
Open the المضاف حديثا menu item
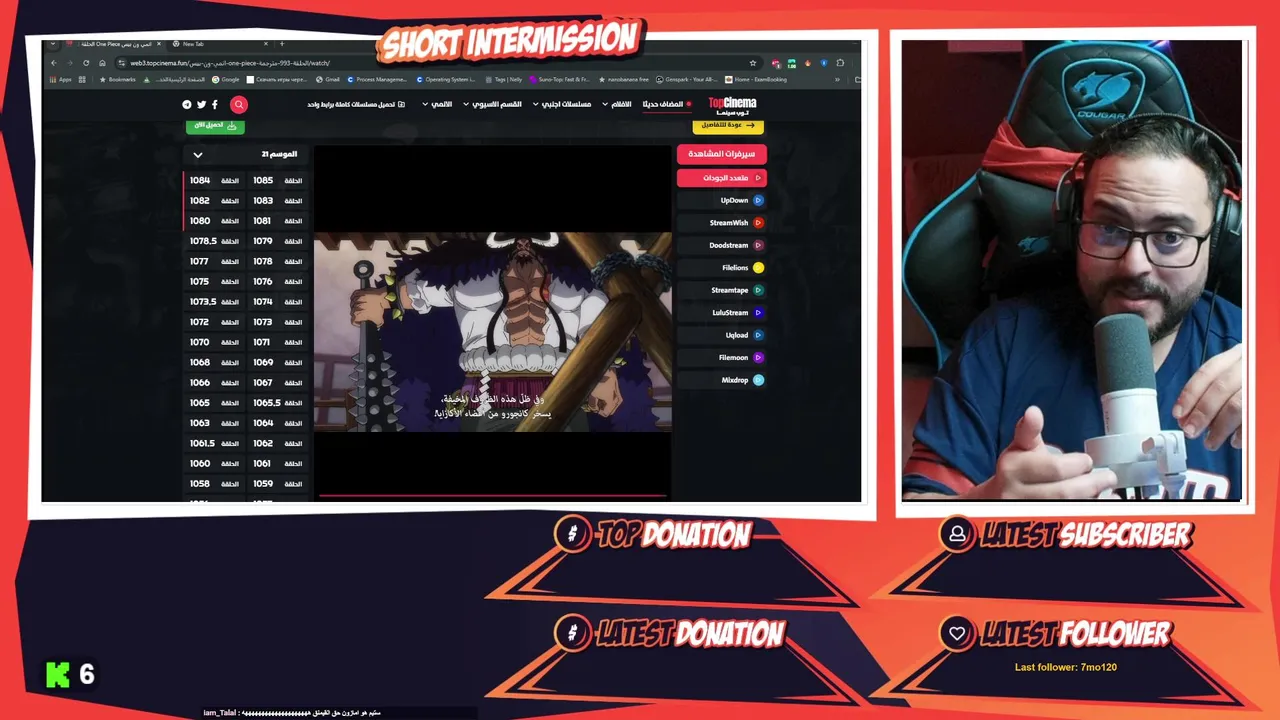click(667, 104)
